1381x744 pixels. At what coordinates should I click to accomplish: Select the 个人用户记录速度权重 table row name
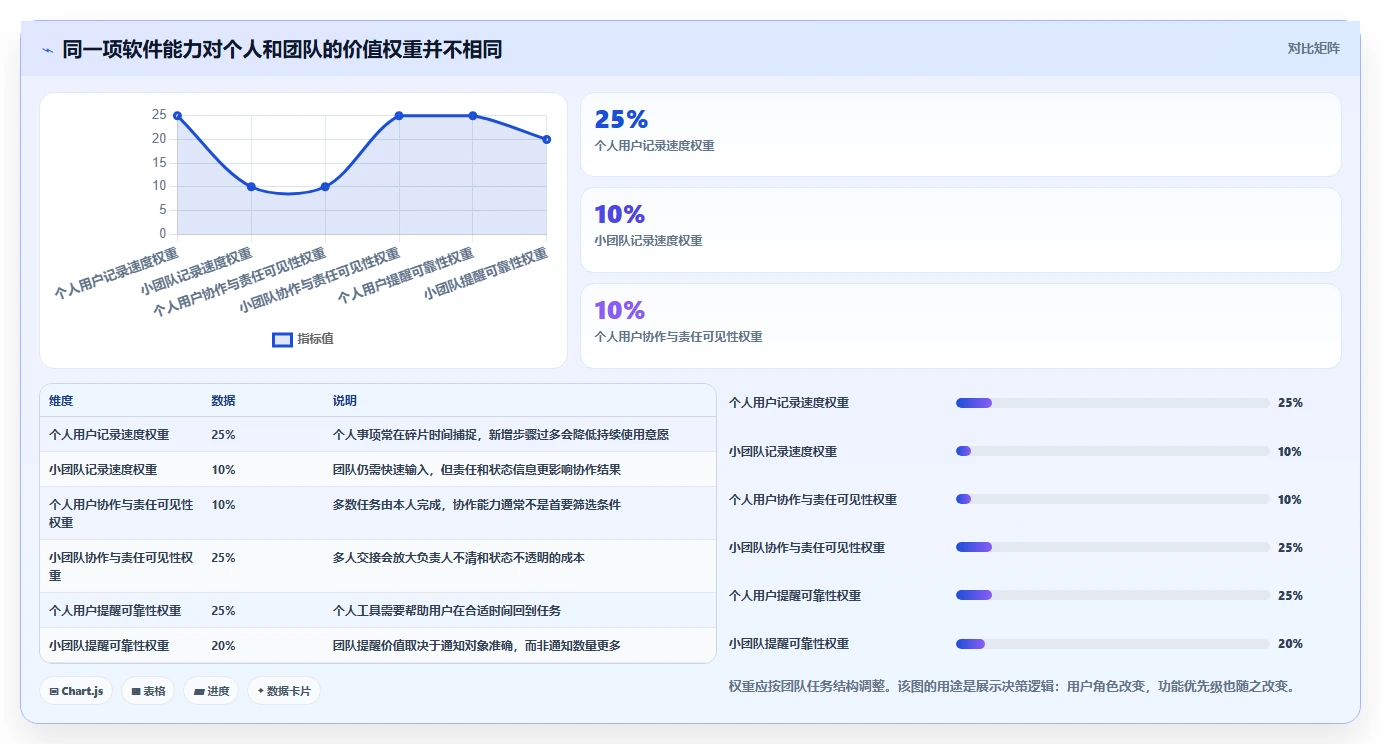pos(109,435)
